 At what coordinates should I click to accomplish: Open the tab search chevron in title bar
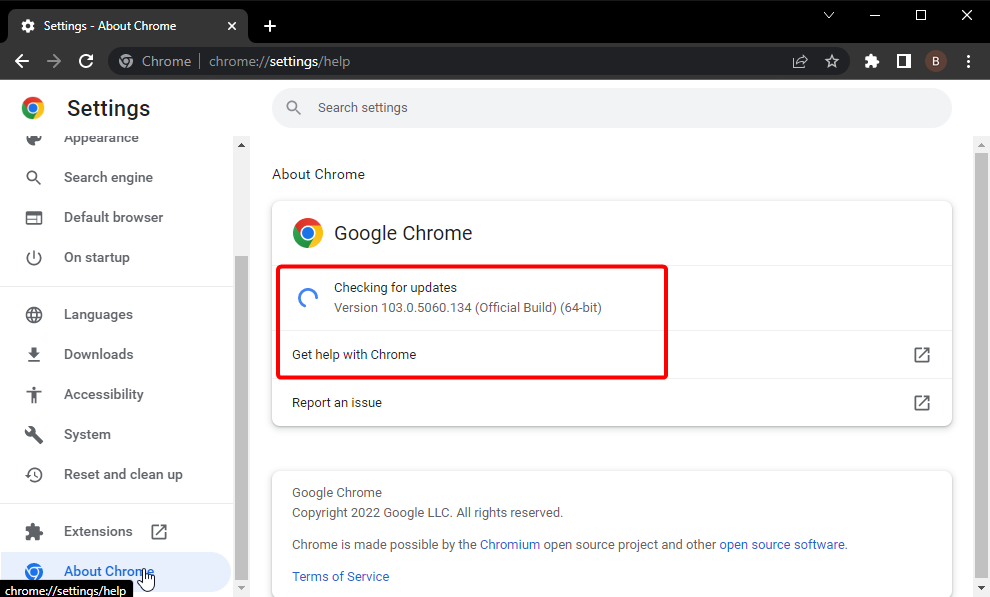(x=829, y=15)
